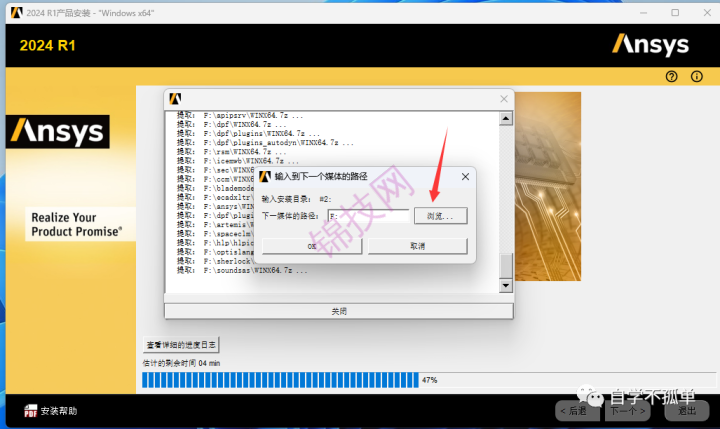The image size is (720, 429).
Task: Click the log scrollbar up arrow
Action: tap(506, 119)
